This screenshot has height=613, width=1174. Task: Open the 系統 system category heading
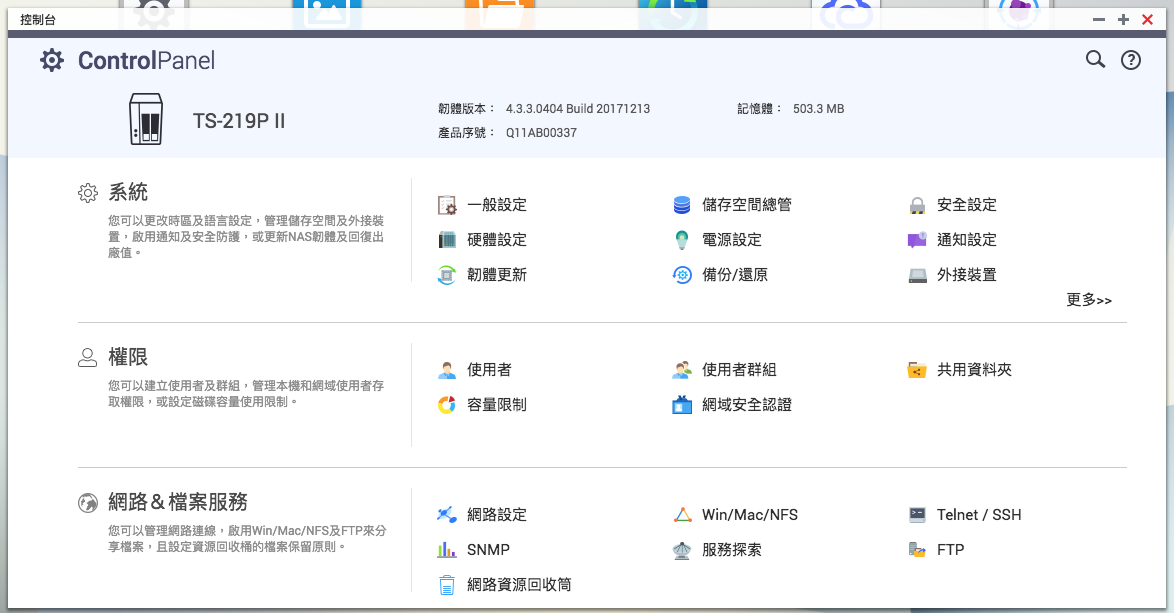pos(128,192)
